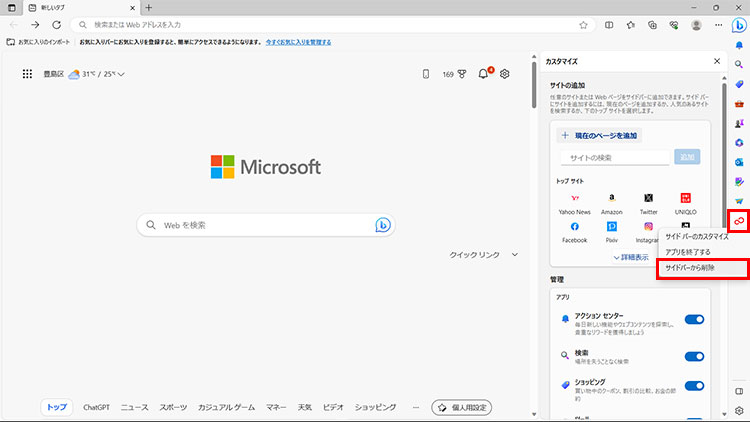This screenshot has height=422, width=750.
Task: Open the notifications bell with badge
Action: click(484, 74)
